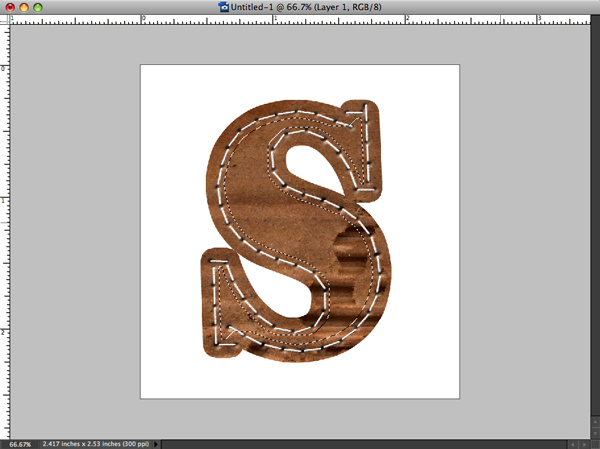Close the Untitled-1 document window
Image resolution: width=600 pixels, height=449 pixels.
click(10, 7)
